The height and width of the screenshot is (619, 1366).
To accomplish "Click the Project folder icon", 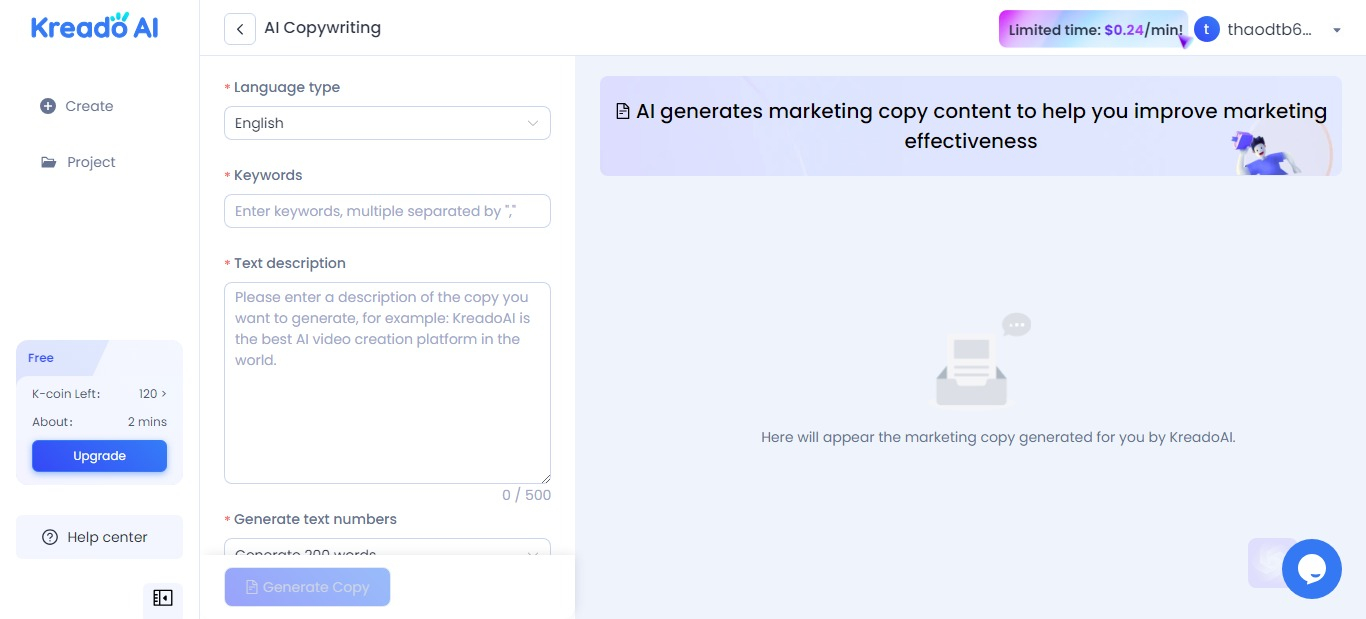I will point(48,162).
